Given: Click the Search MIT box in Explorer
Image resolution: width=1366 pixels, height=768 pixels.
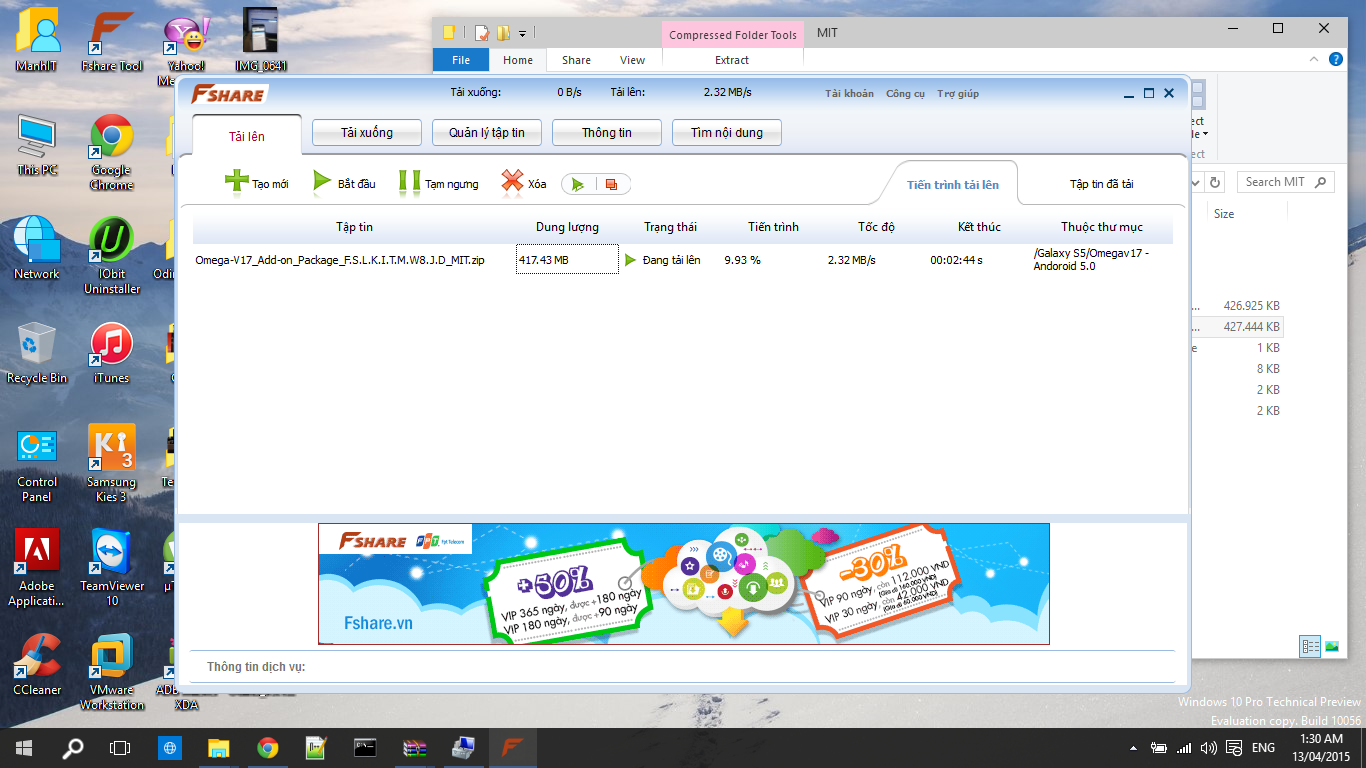Looking at the screenshot, I should coord(1285,182).
